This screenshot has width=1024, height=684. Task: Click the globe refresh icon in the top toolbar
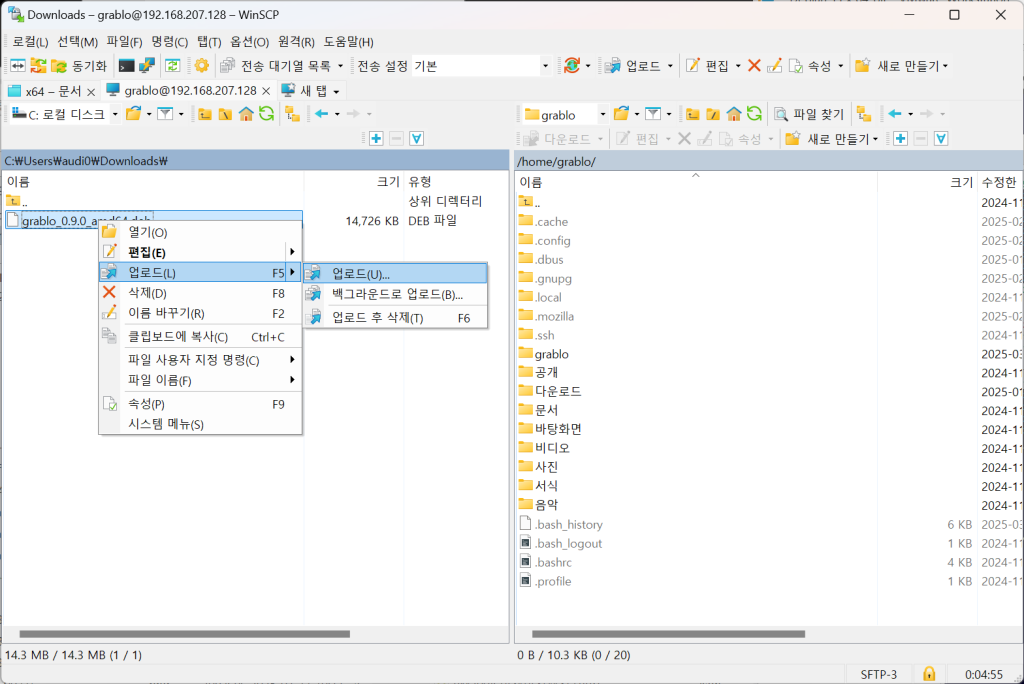click(572, 66)
